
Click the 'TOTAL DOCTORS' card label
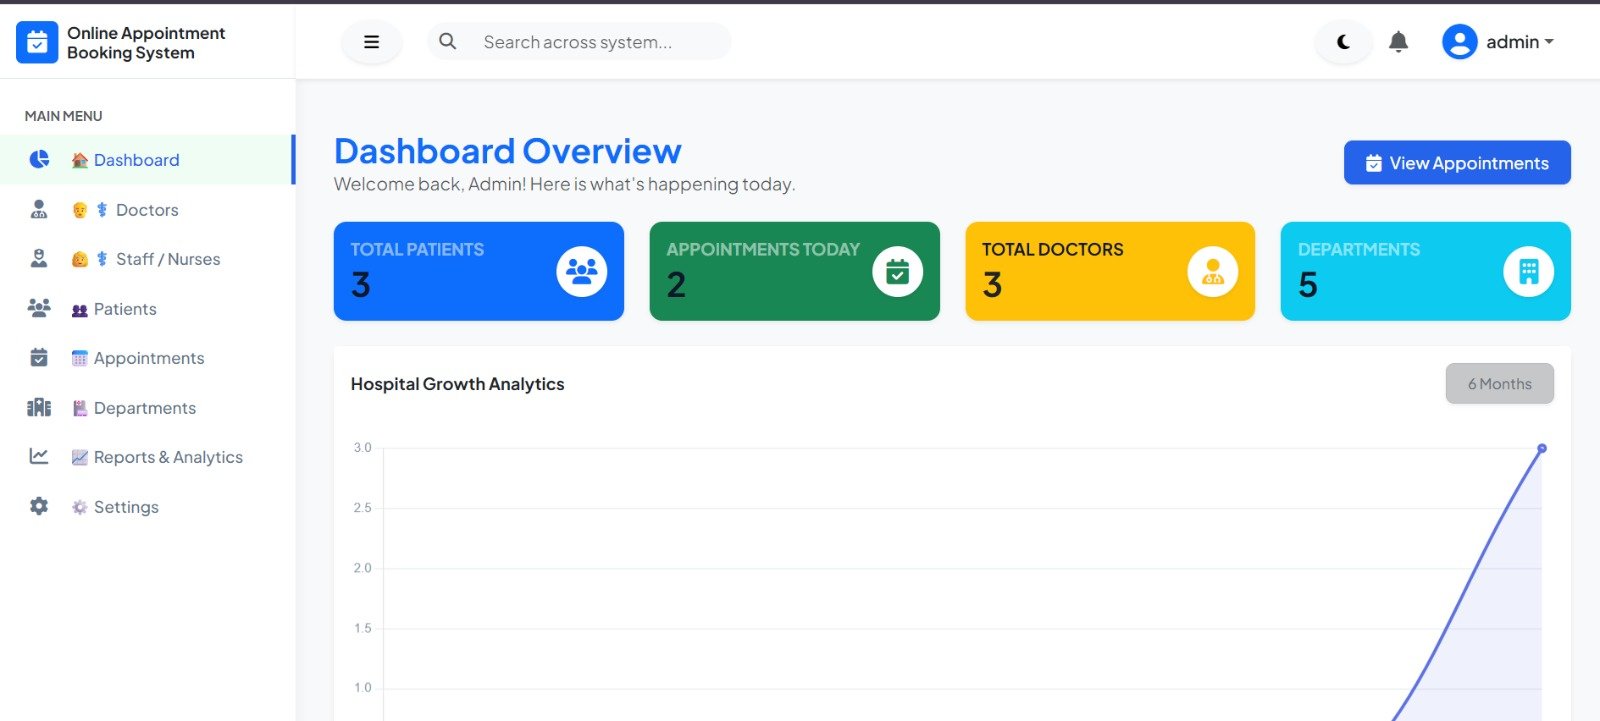tap(1052, 250)
